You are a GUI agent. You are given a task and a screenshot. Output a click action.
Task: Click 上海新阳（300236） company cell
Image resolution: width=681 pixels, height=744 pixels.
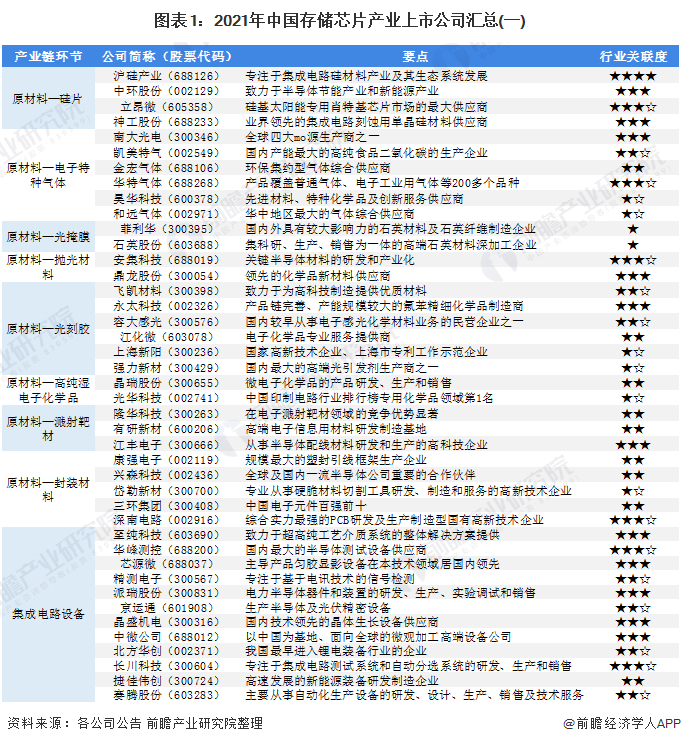167,352
